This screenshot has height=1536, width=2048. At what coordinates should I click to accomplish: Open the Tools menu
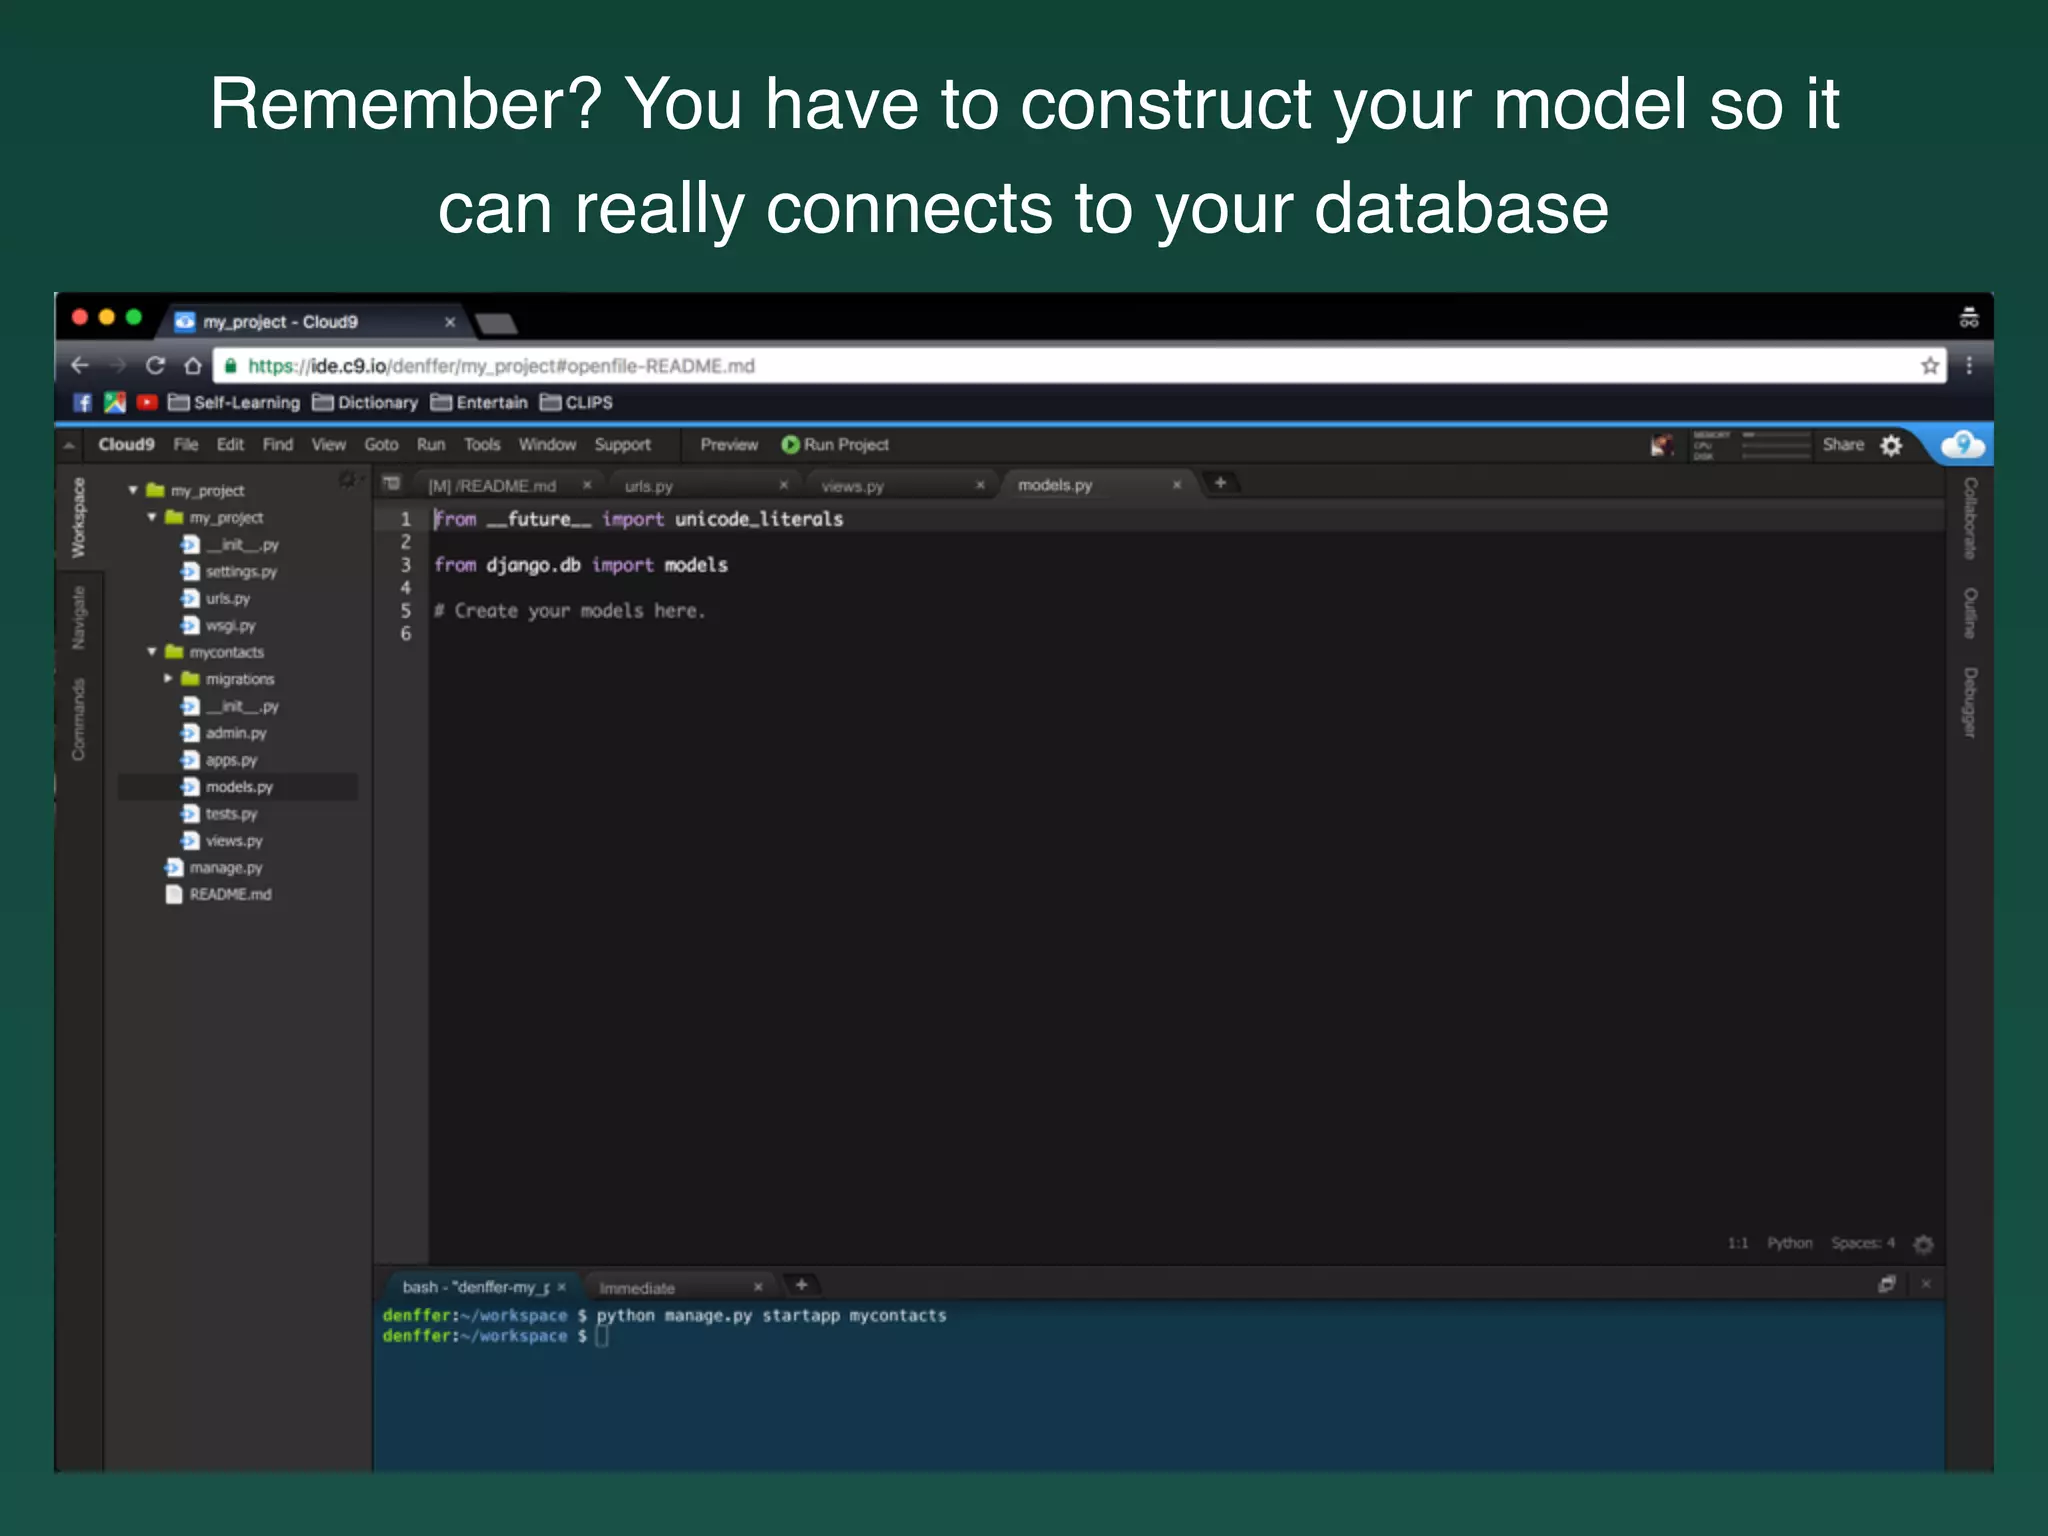pyautogui.click(x=481, y=445)
